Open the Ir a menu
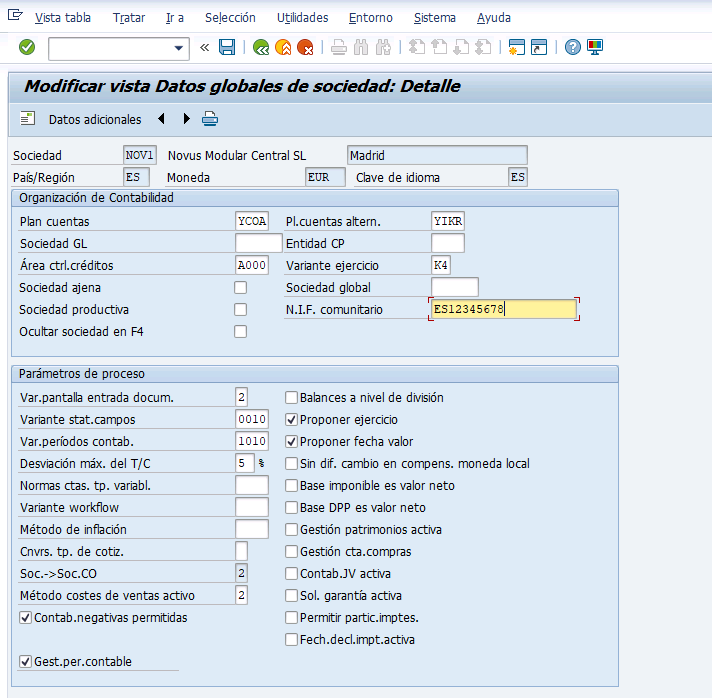The image size is (712, 698). click(x=175, y=18)
